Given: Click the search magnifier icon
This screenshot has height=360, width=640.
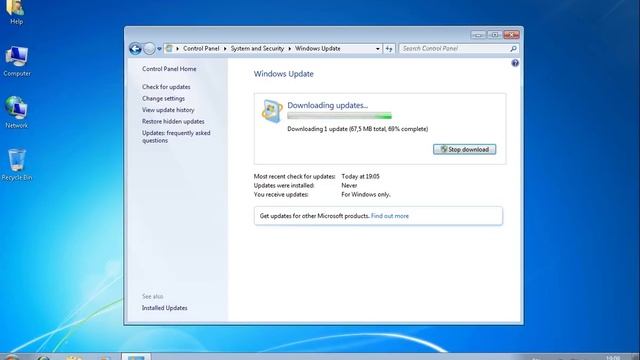Looking at the screenshot, I should (x=513, y=49).
